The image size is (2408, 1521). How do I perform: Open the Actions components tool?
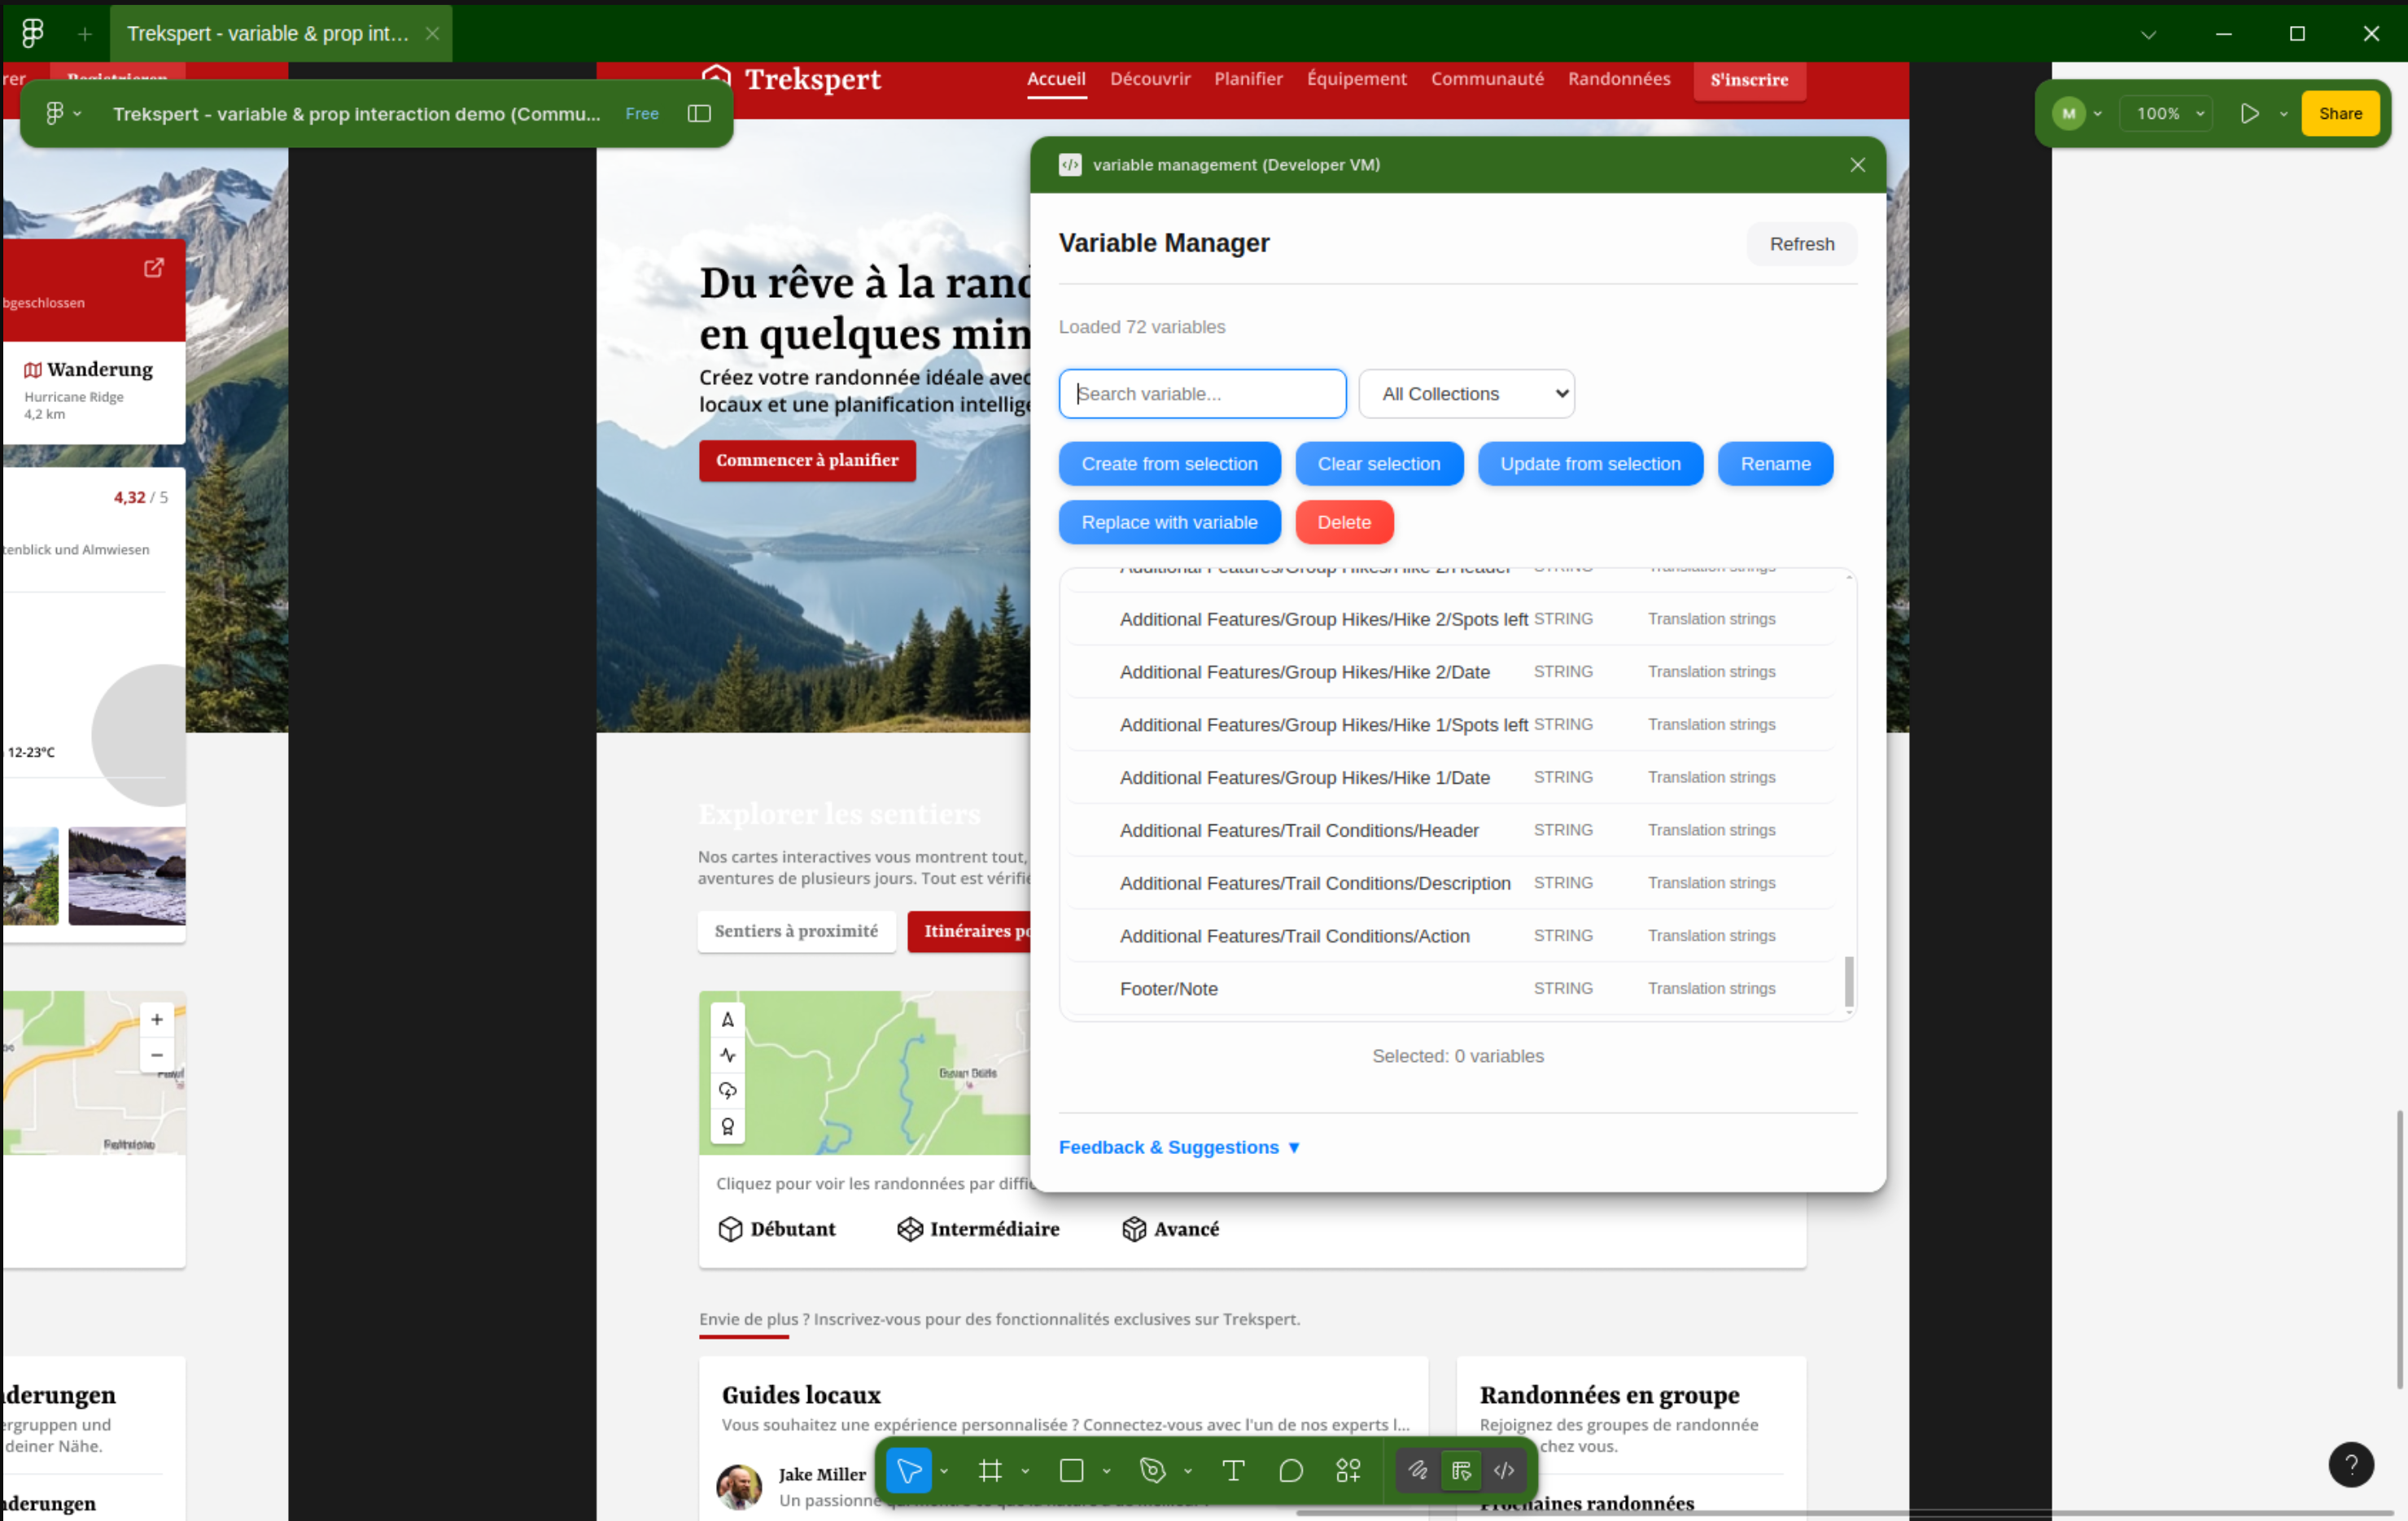click(x=1348, y=1470)
